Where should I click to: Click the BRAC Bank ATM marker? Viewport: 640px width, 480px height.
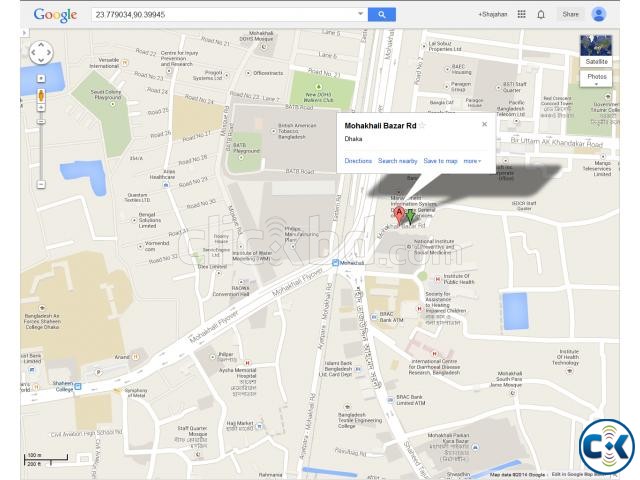click(374, 317)
